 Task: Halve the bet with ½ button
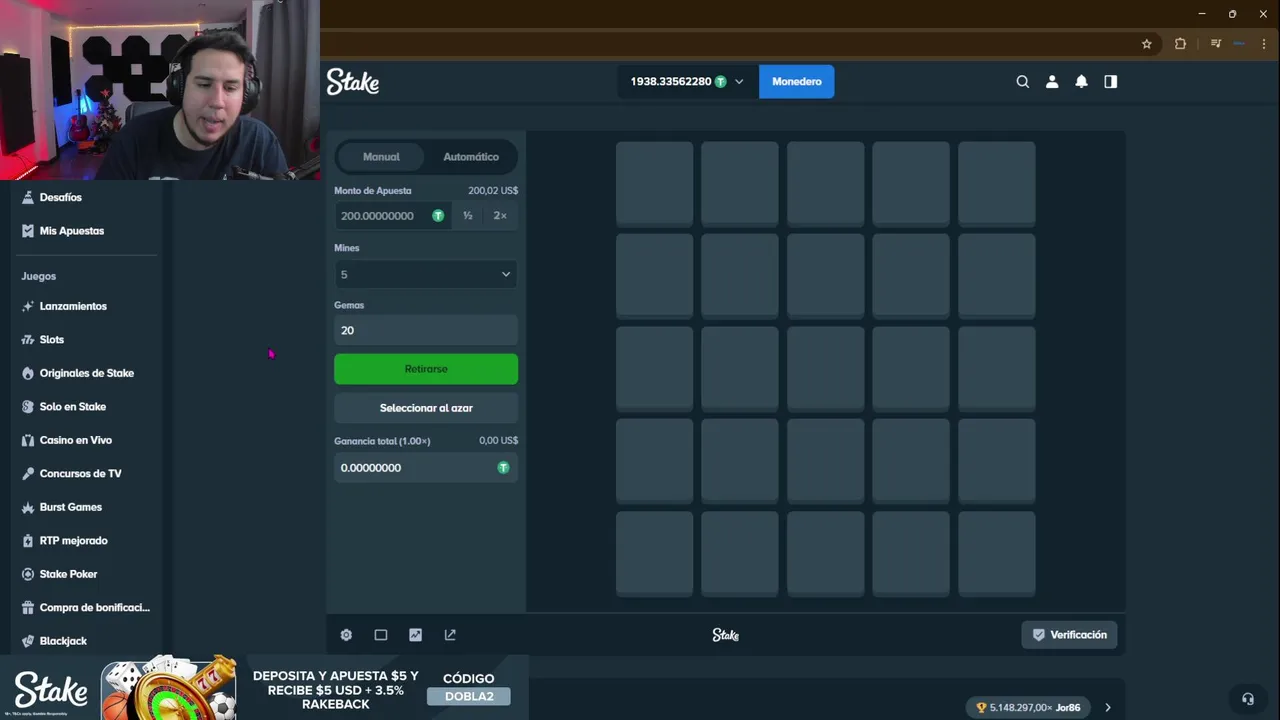pyautogui.click(x=467, y=216)
